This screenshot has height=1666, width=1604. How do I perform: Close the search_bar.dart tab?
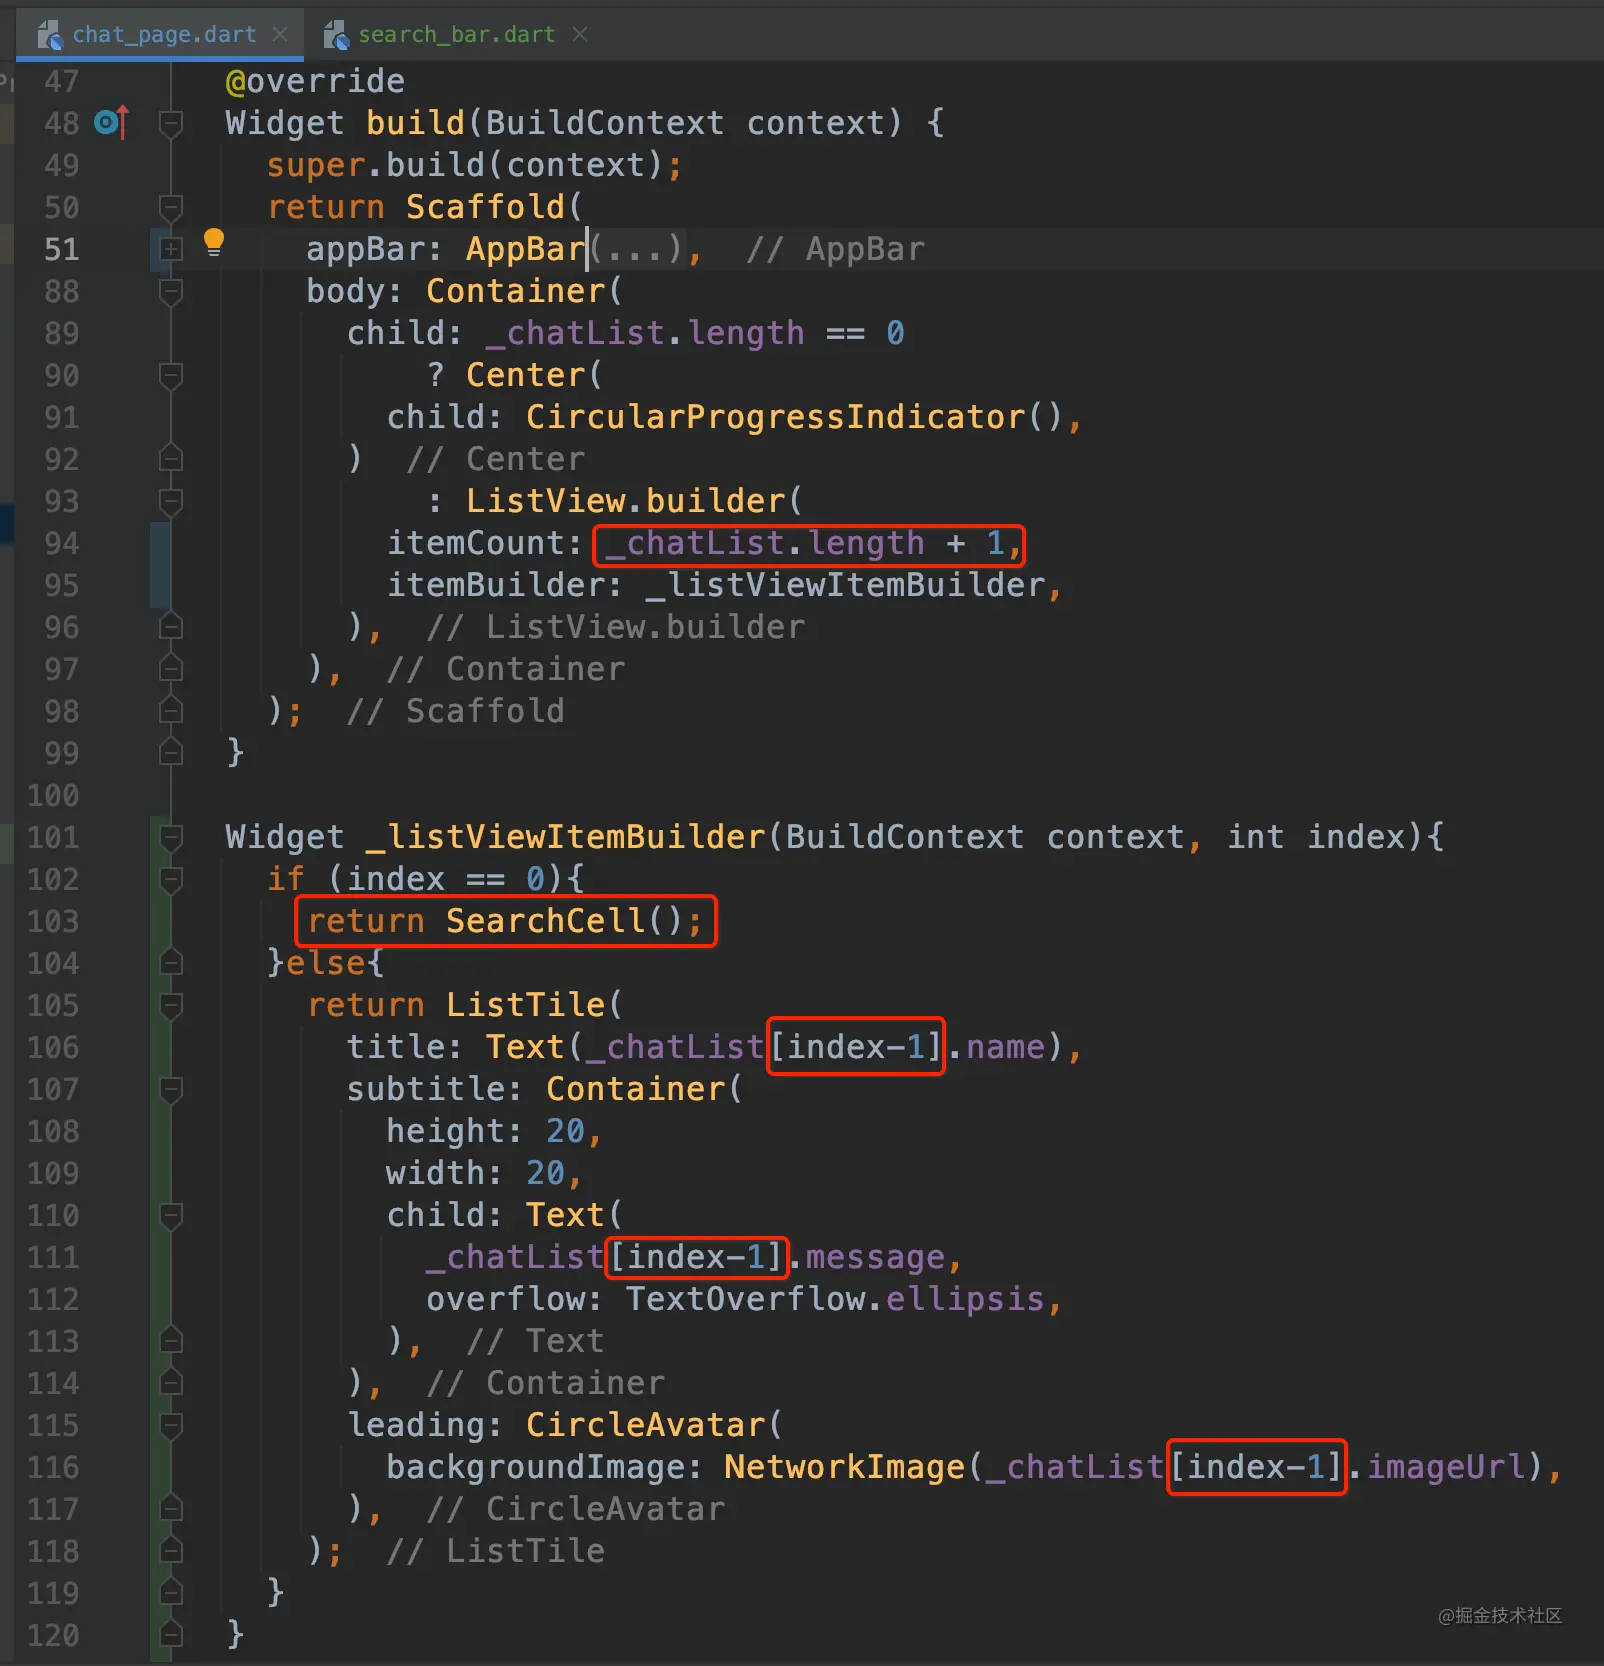pyautogui.click(x=580, y=34)
